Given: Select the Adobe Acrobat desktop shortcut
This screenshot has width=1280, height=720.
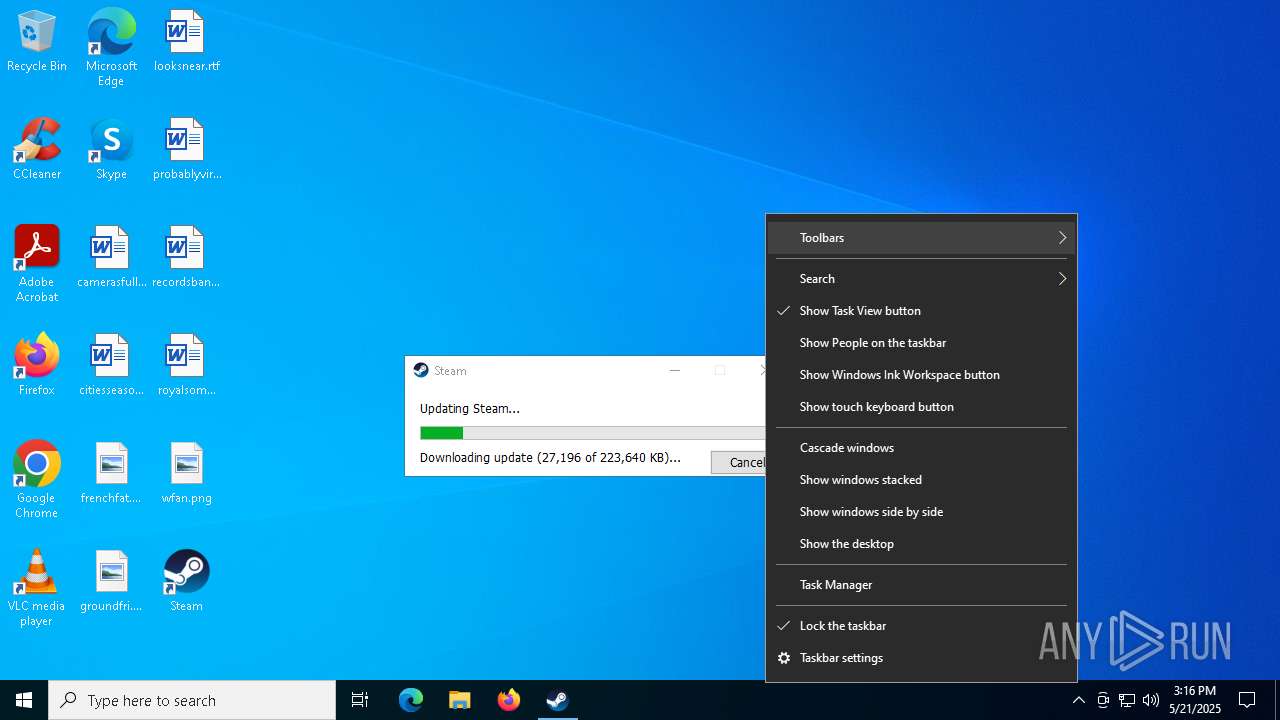Looking at the screenshot, I should click(x=37, y=264).
